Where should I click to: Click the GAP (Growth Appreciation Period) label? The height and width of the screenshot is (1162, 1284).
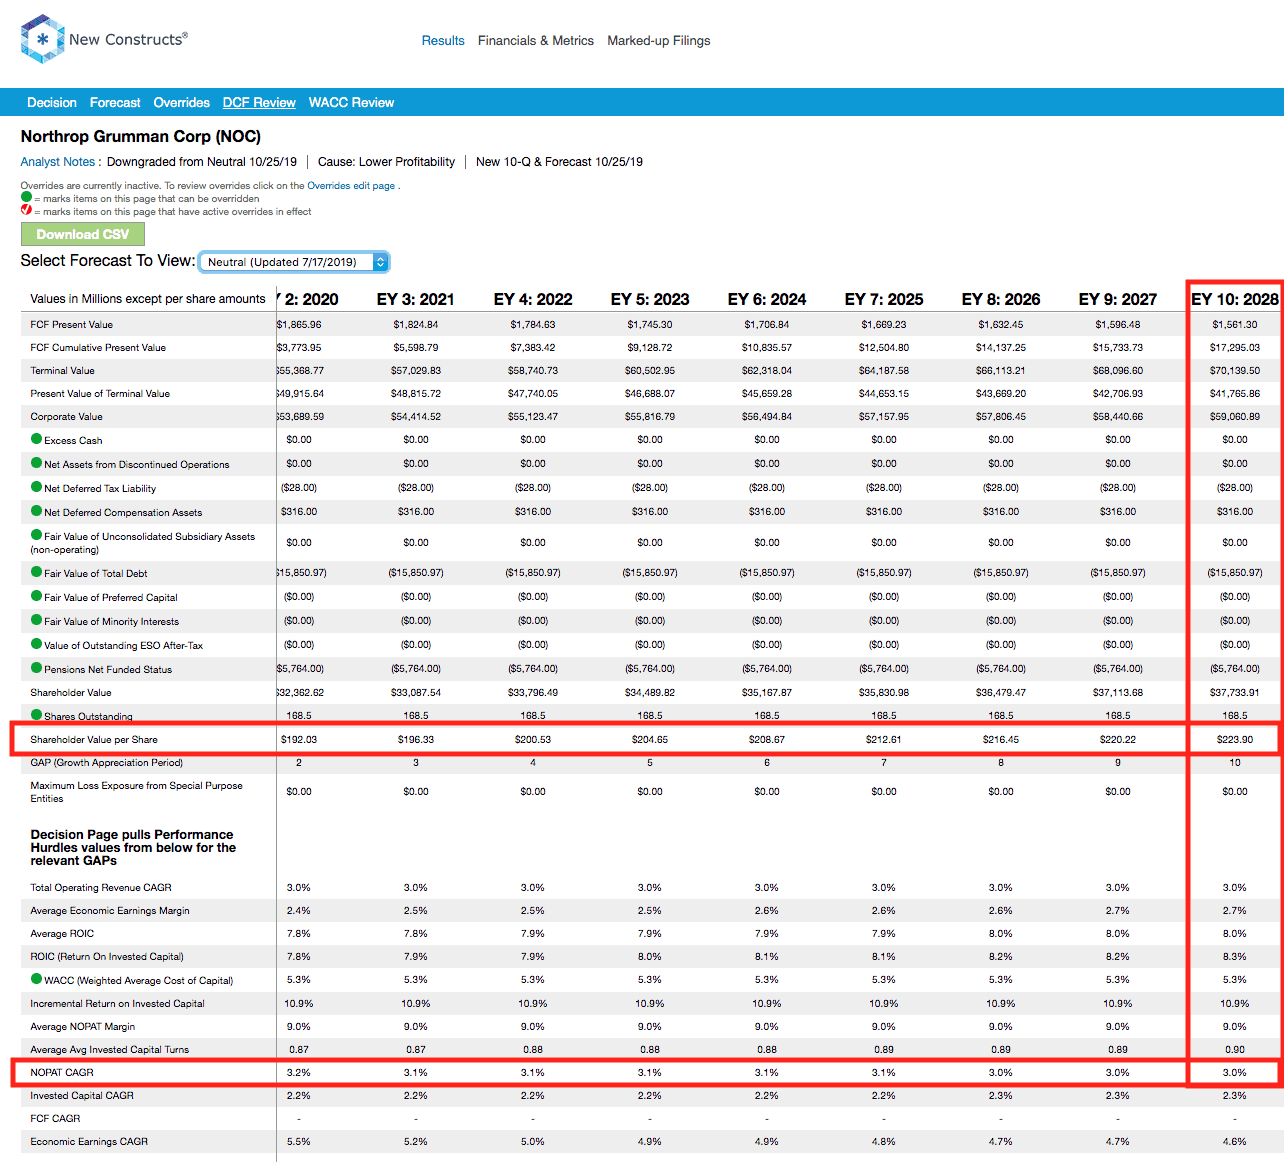106,763
